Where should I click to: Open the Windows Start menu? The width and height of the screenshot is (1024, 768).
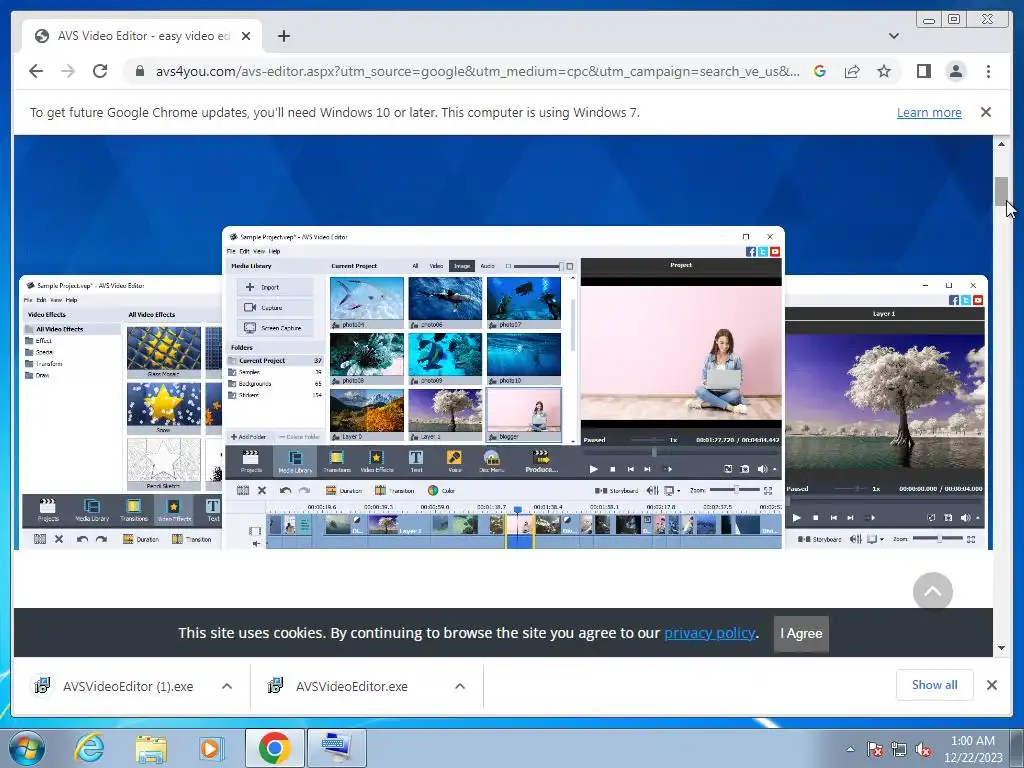26,748
